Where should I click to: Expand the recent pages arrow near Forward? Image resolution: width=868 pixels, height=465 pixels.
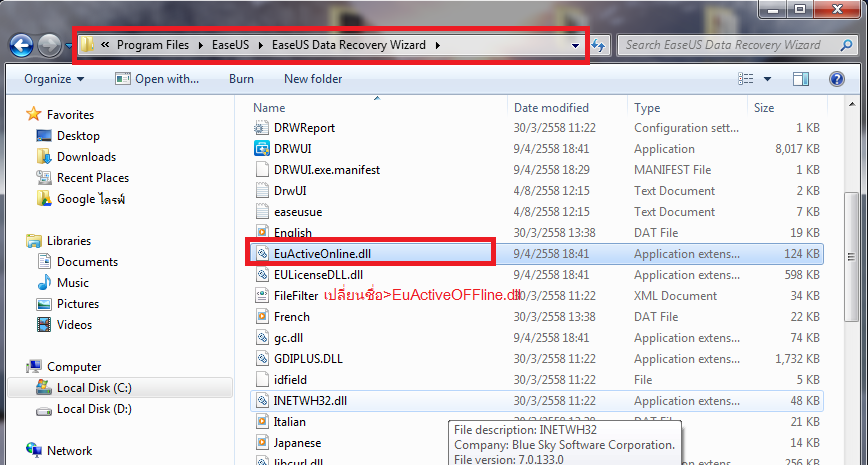point(69,46)
